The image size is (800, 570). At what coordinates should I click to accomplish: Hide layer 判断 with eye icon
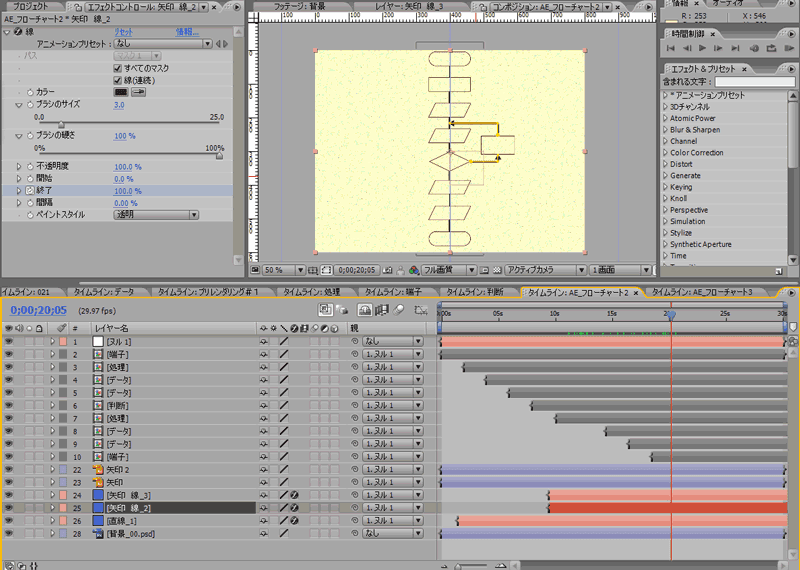pos(9,405)
